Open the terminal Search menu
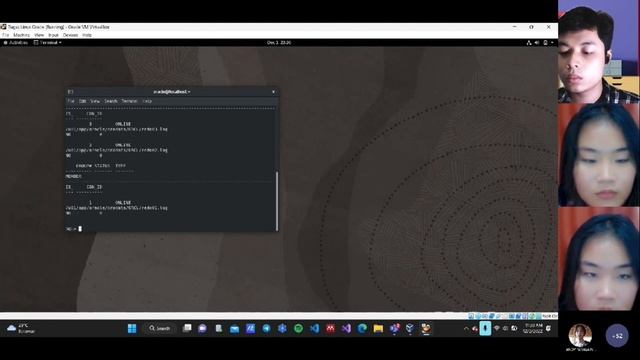Image resolution: width=640 pixels, height=360 pixels. coord(111,101)
